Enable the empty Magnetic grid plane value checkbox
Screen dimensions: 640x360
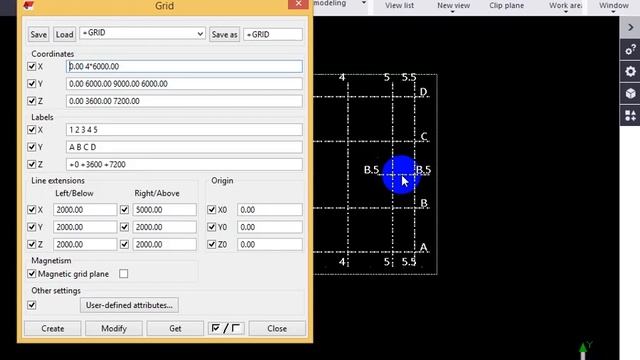124,274
